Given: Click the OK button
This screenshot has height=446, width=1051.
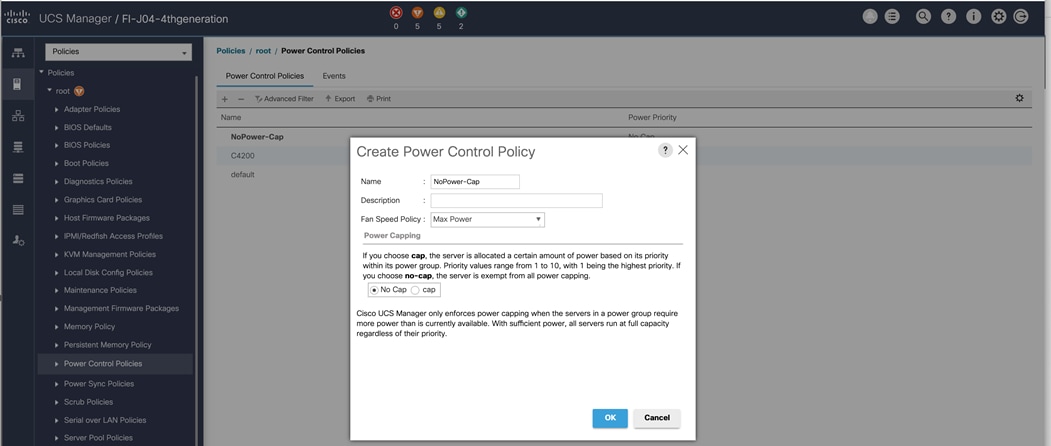Looking at the screenshot, I should (x=610, y=418).
